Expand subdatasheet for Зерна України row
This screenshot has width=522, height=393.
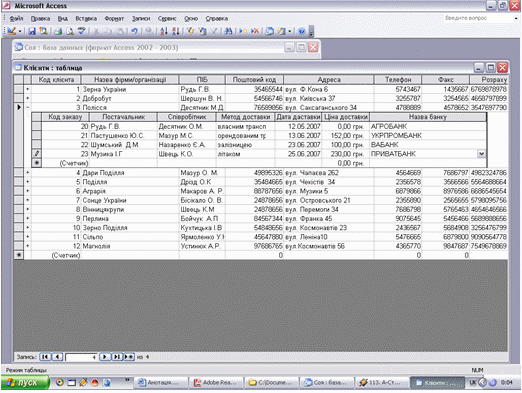click(x=27, y=89)
